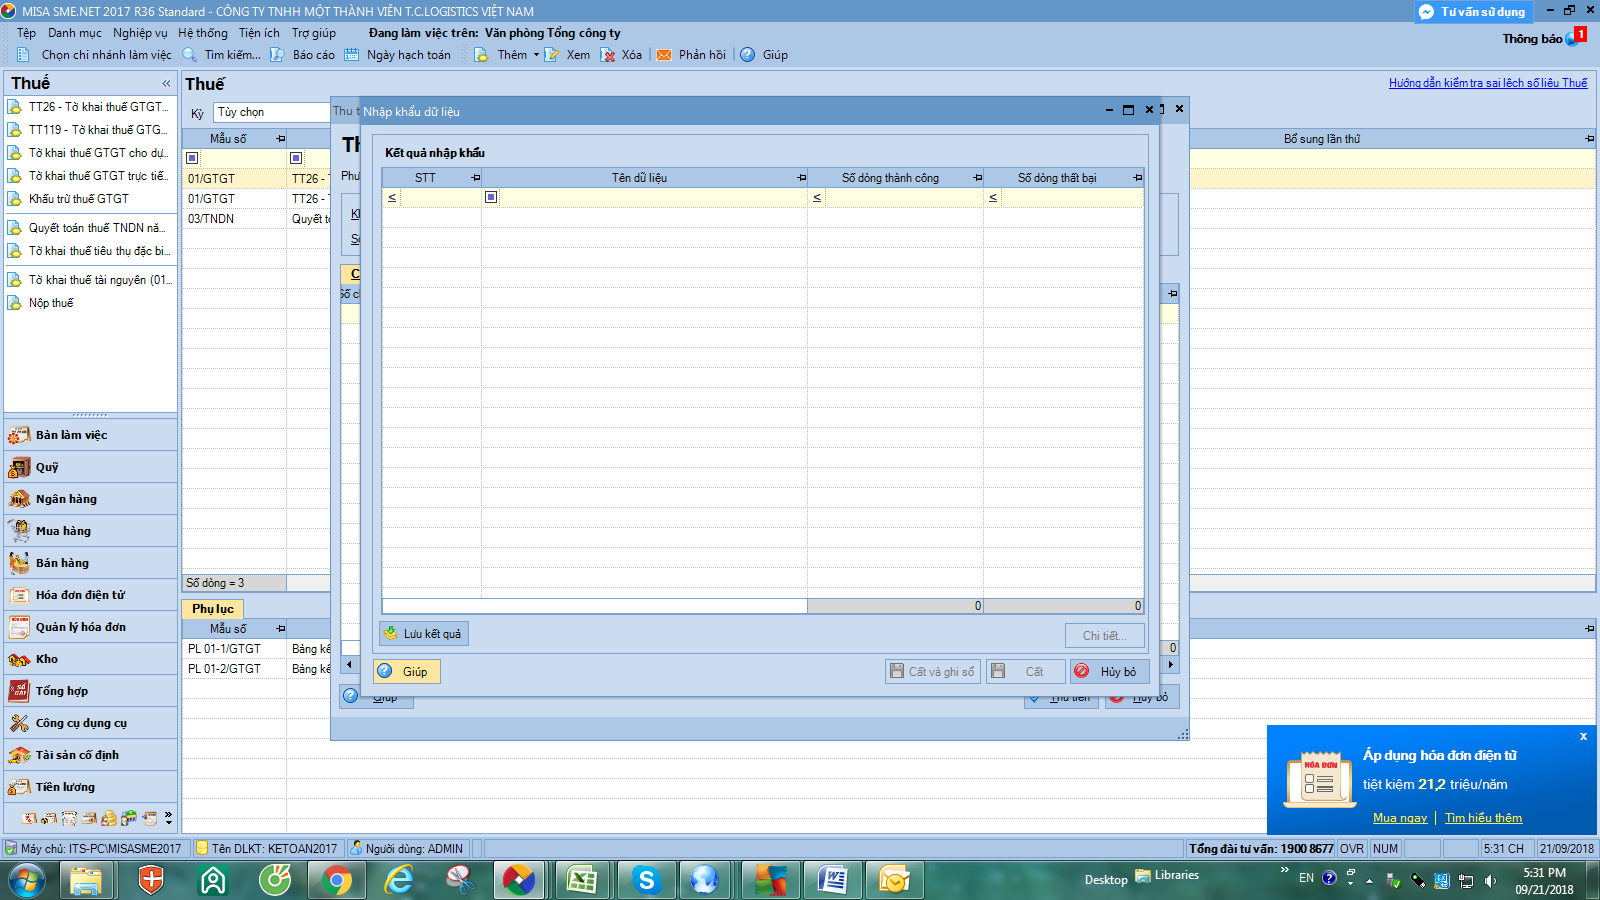Open Quản lý hóa đơn module
This screenshot has width=1600, height=900.
[x=90, y=627]
